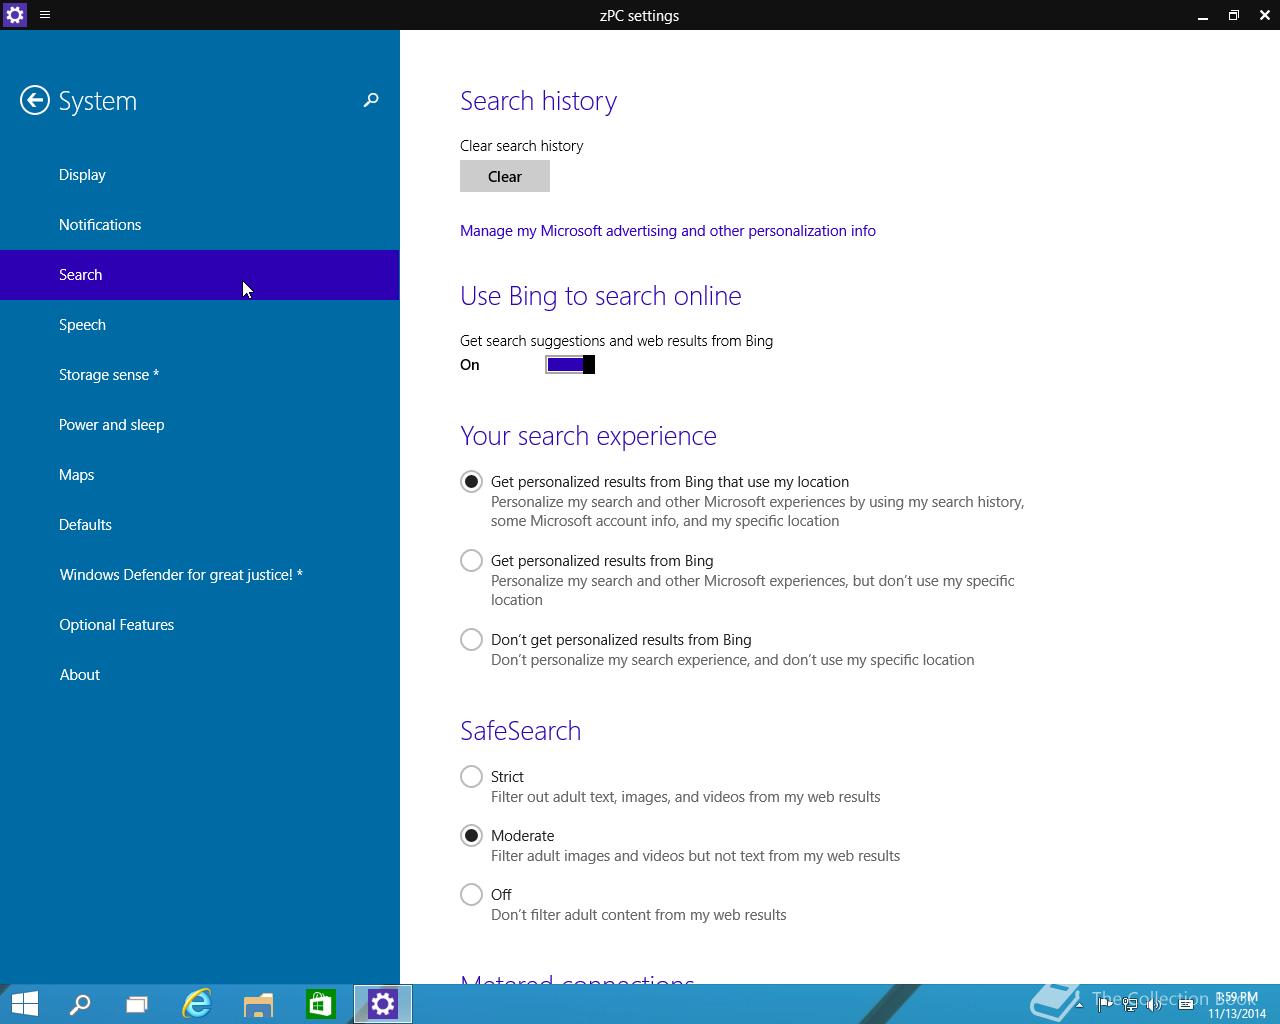Restore down the zPC settings window
This screenshot has width=1280, height=1024.
(x=1234, y=15)
